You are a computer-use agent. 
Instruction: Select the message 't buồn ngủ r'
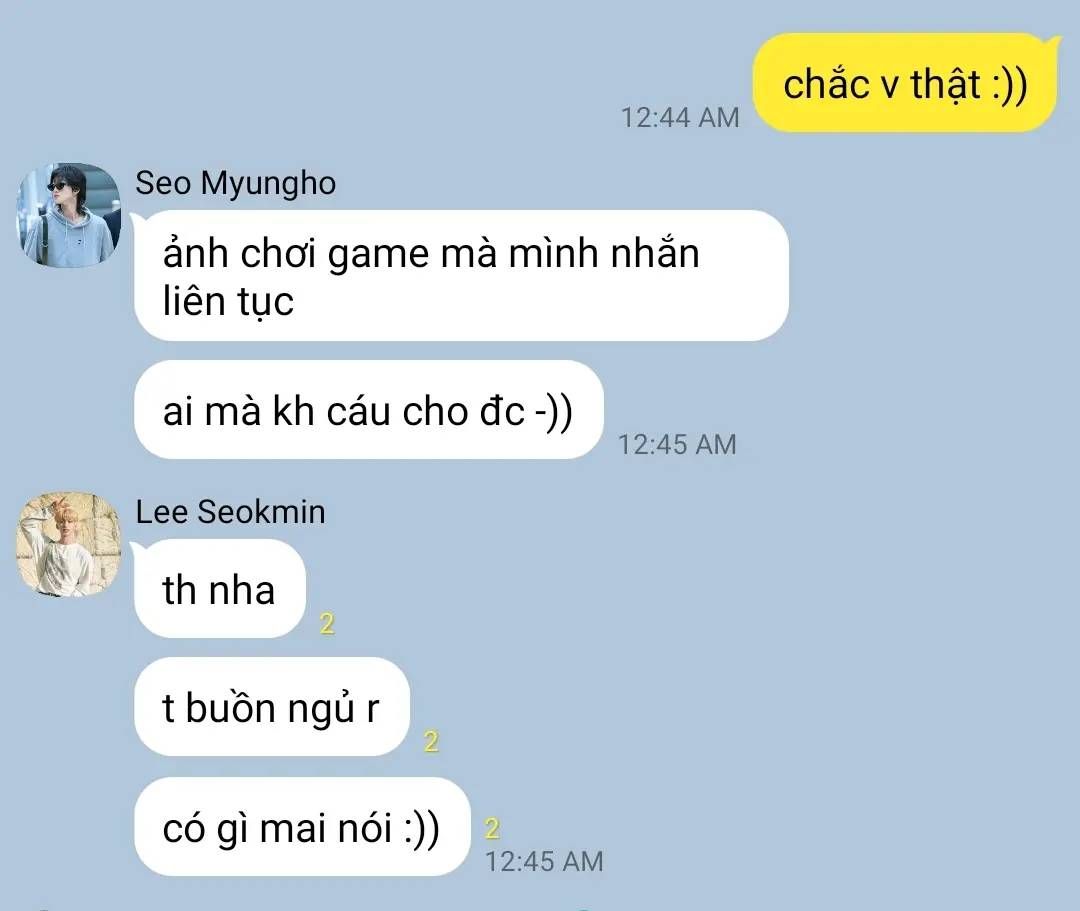pyautogui.click(x=272, y=706)
